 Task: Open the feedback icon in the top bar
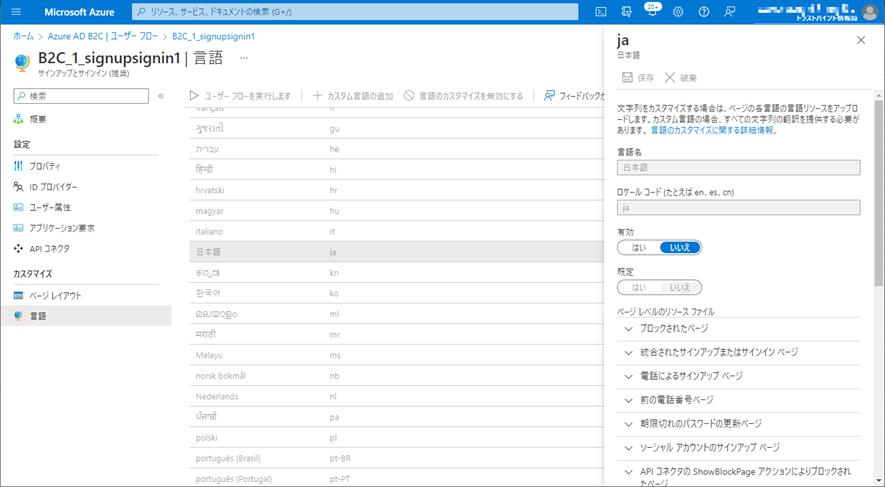click(729, 11)
